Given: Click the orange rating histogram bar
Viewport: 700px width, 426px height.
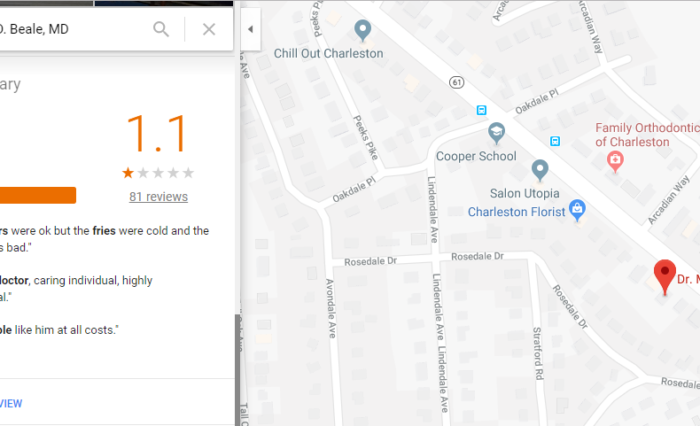Looking at the screenshot, I should 38,195.
